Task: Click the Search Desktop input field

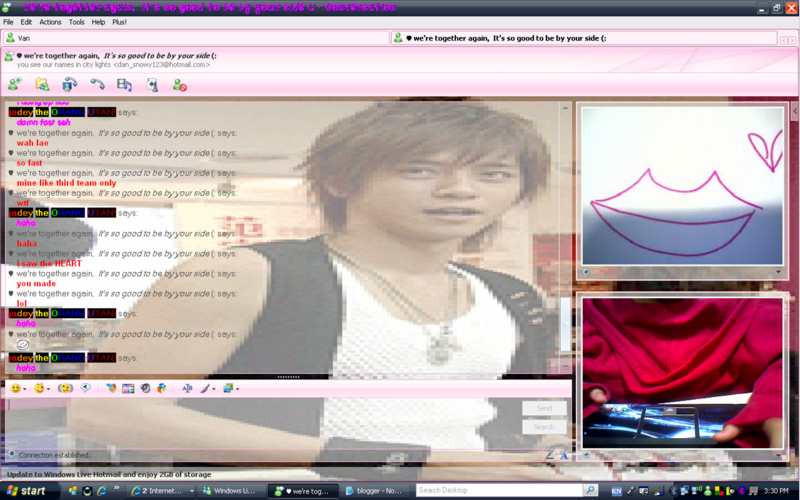Action: click(x=500, y=490)
